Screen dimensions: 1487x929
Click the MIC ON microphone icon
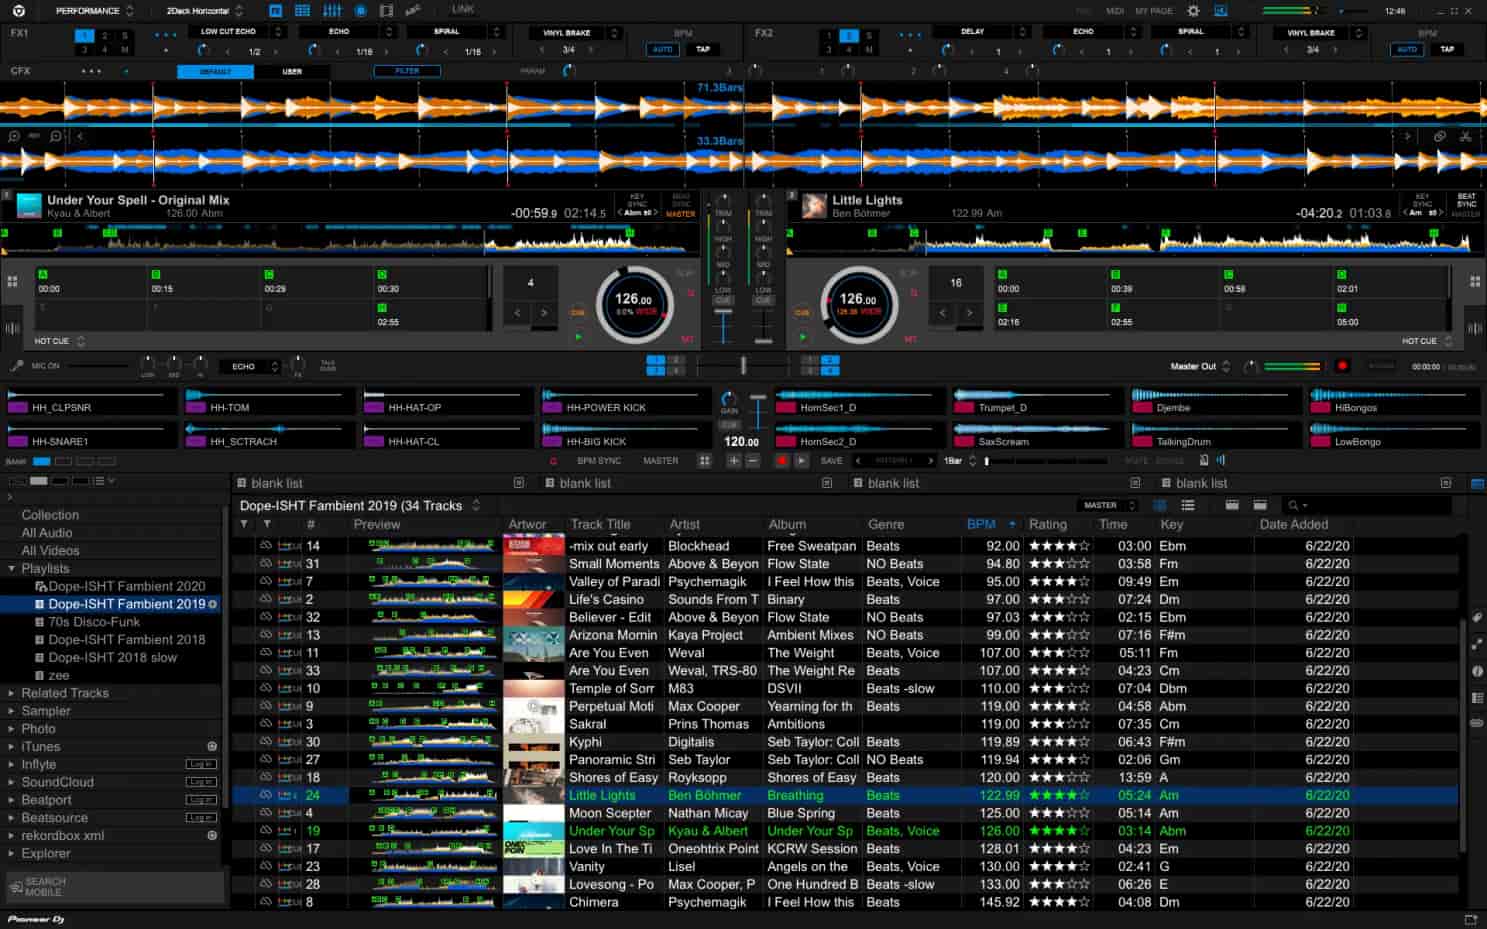(x=17, y=365)
